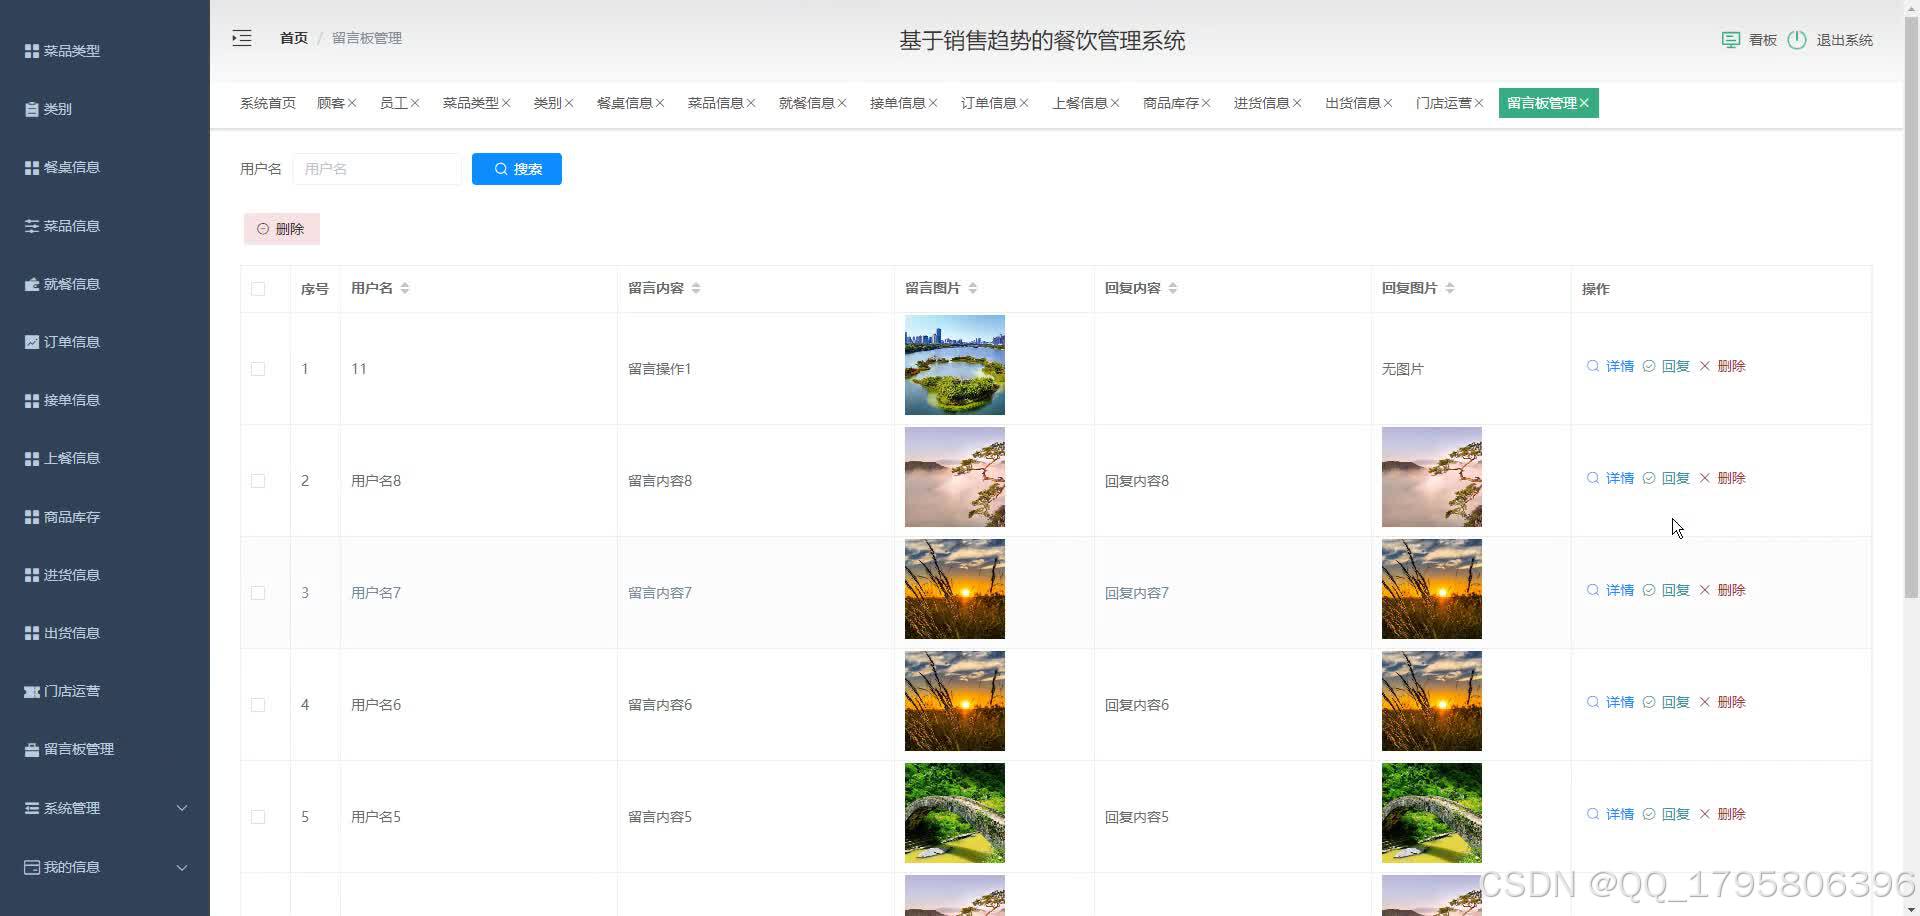Click 删除 for row 用户名6

click(1722, 702)
